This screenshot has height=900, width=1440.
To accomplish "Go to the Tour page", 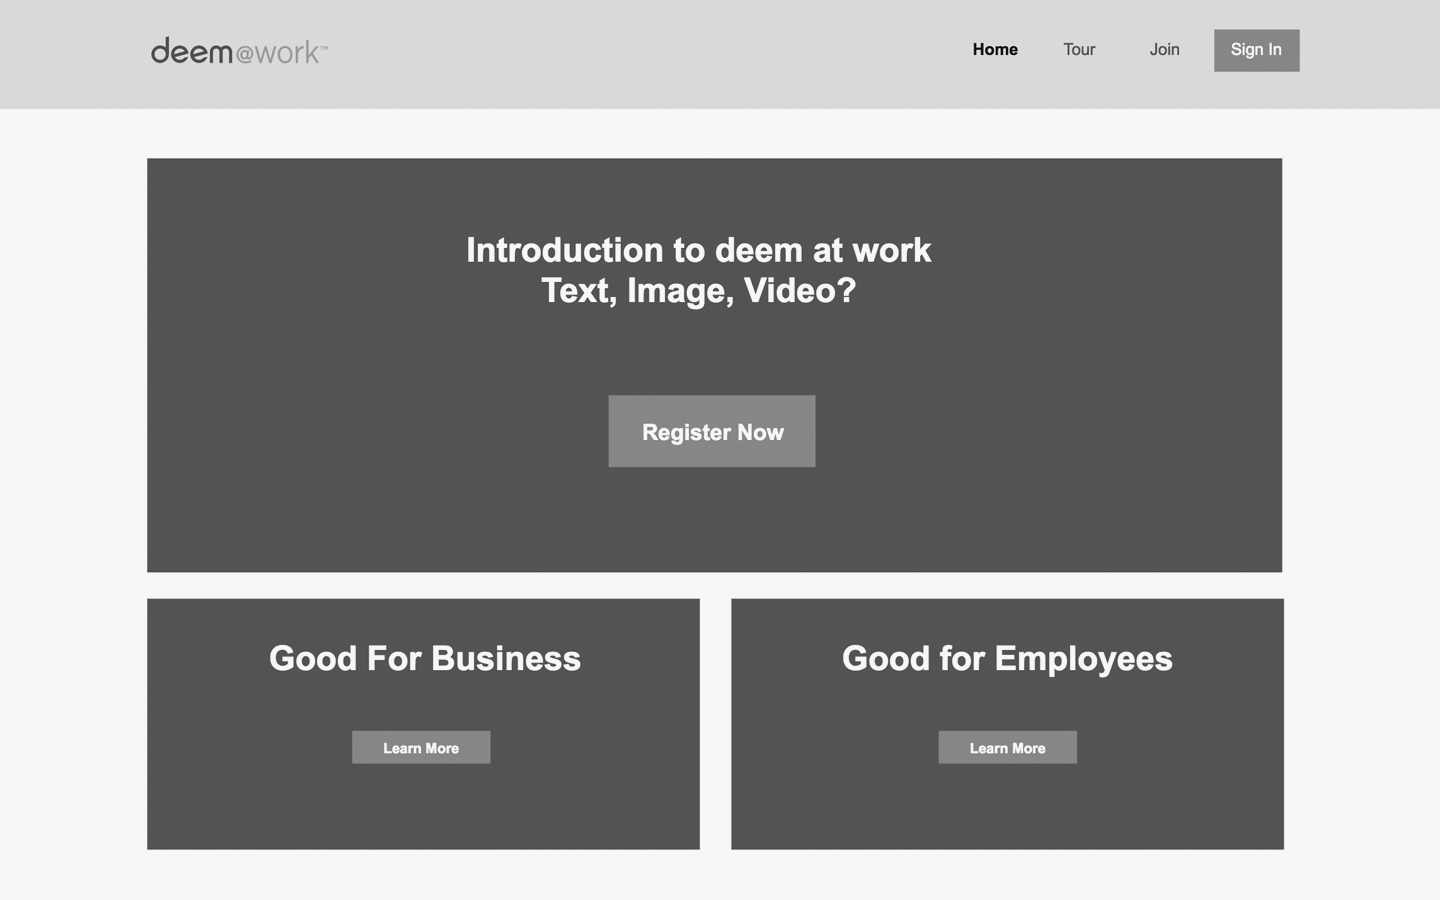I will pos(1079,50).
